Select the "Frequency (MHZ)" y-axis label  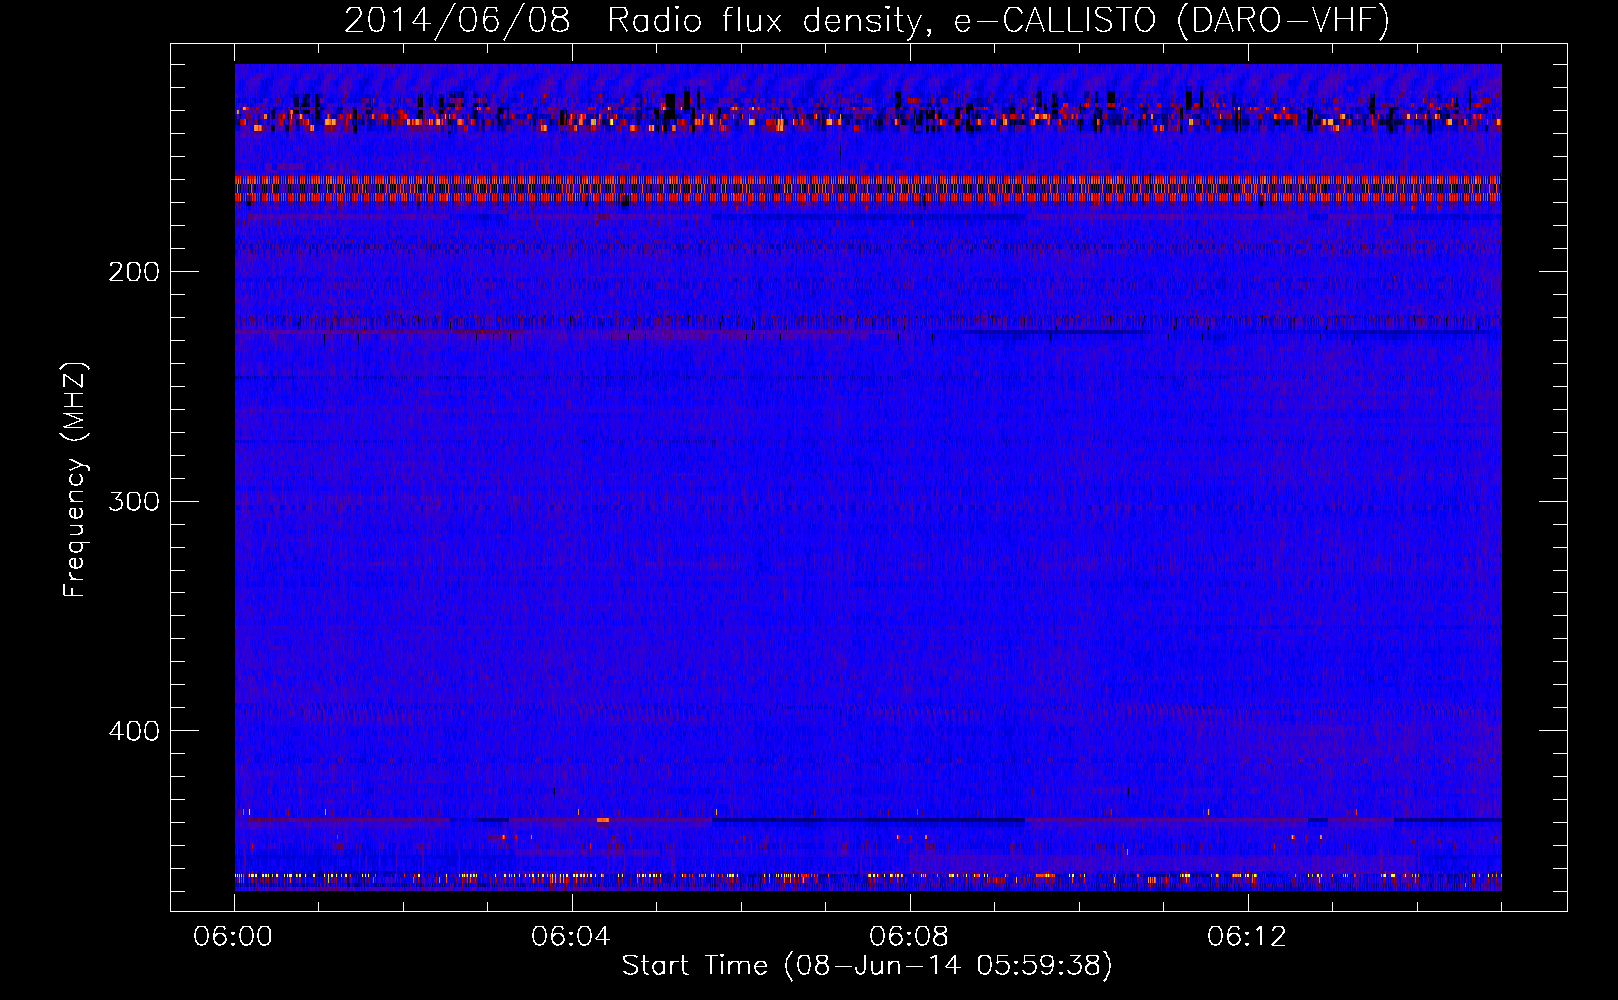[75, 480]
